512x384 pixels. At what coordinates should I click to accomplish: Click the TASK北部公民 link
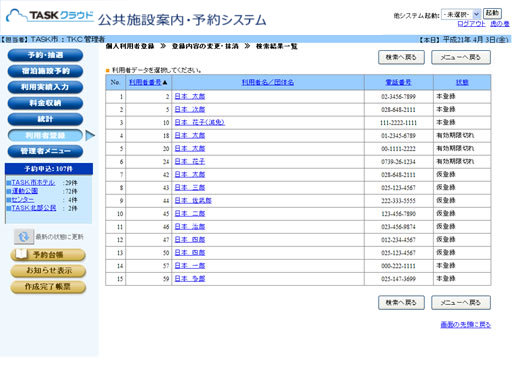(34, 208)
